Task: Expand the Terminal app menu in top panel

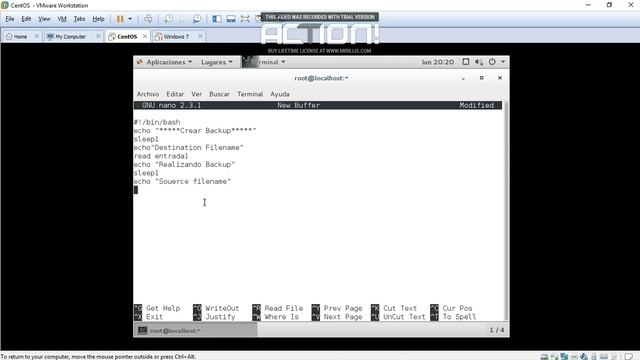Action: pyautogui.click(x=264, y=62)
